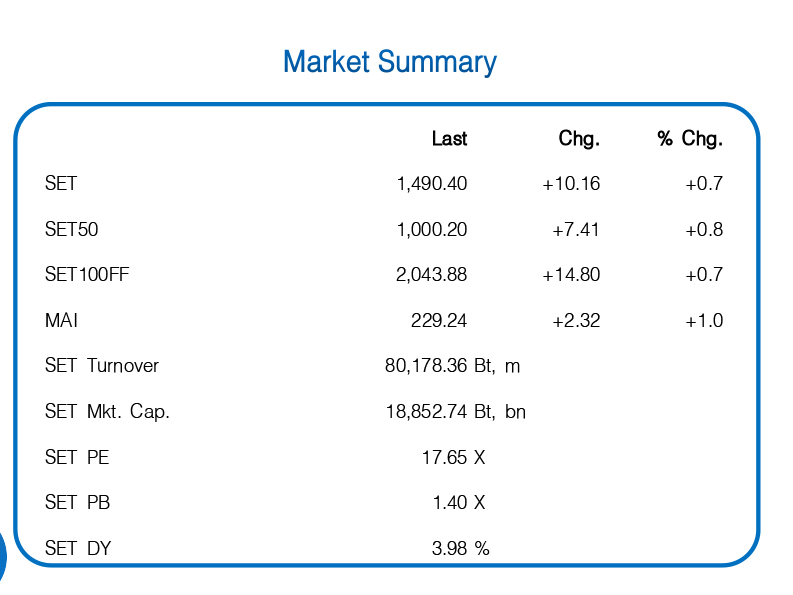Click the % Chg. column header

point(690,139)
